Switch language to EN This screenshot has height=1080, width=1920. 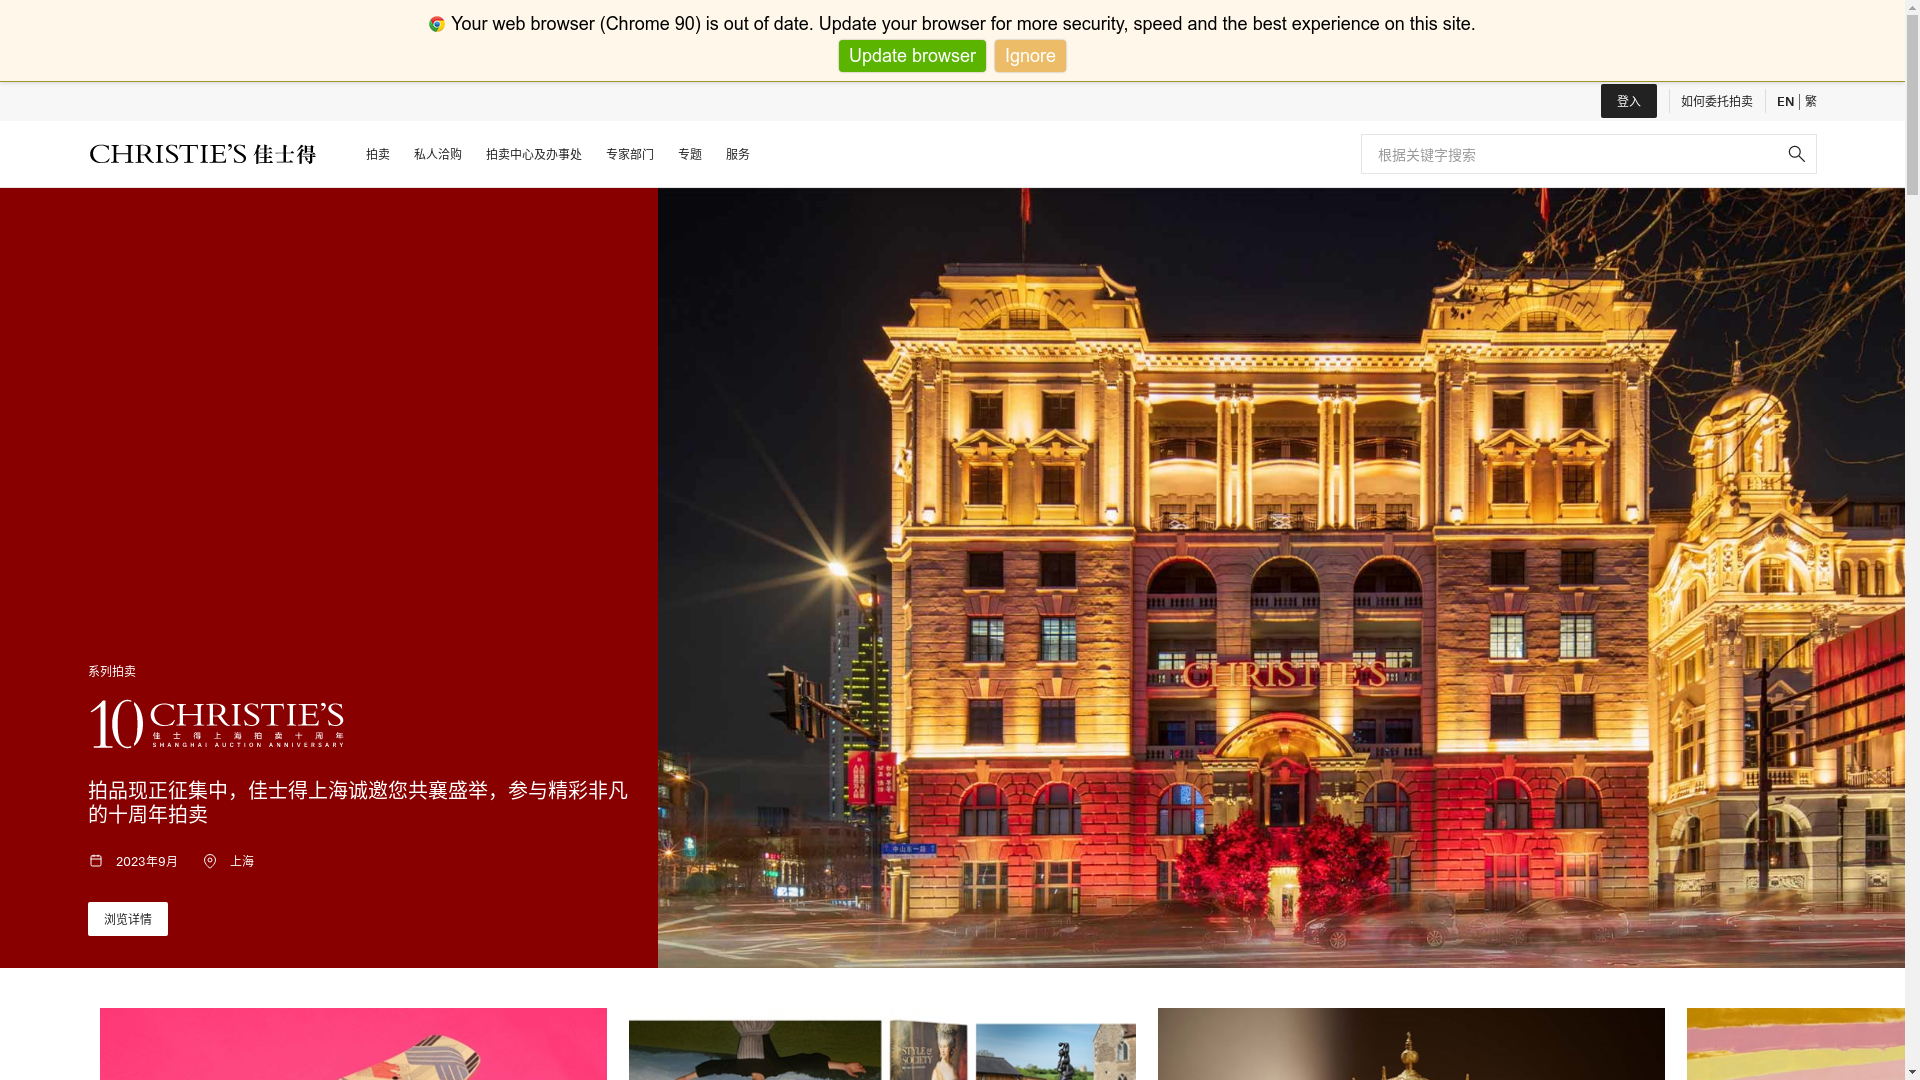[1785, 101]
